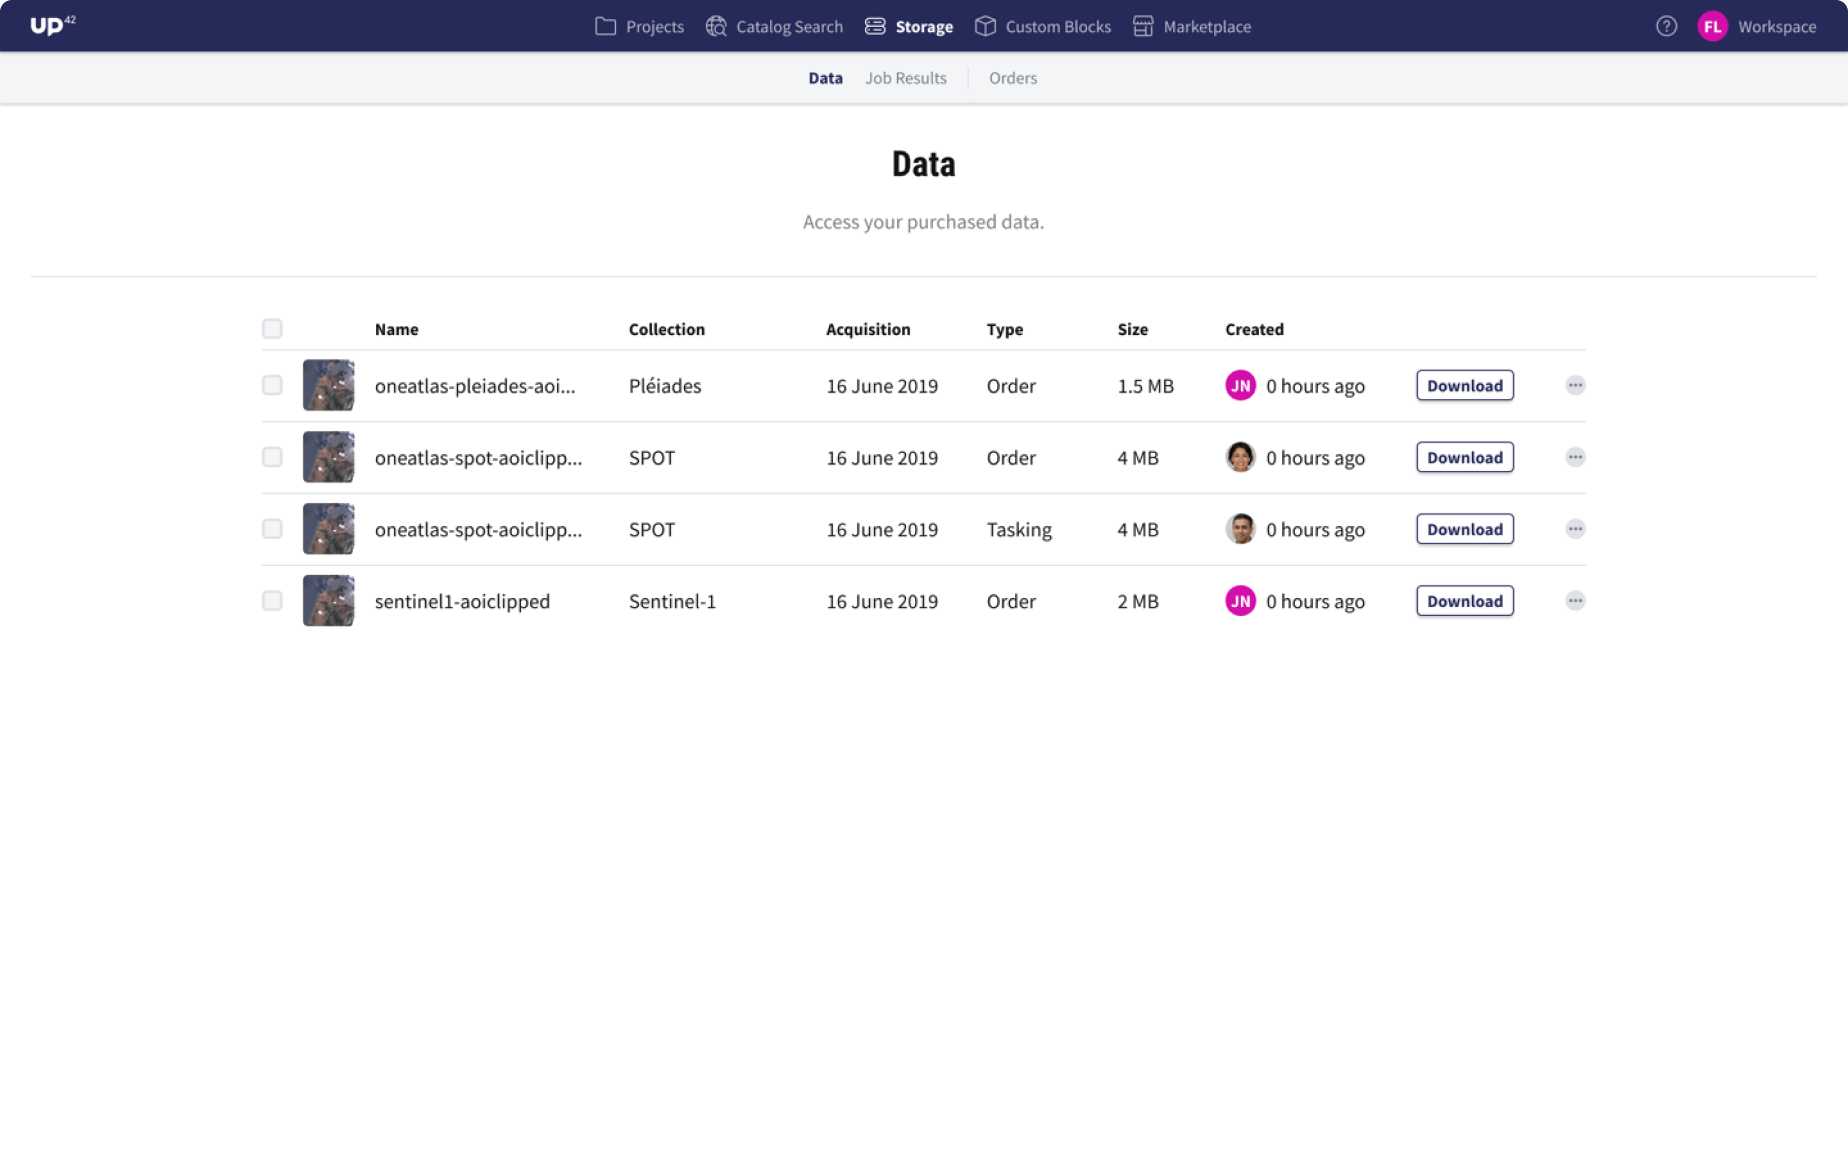Open Projects from the top navigation

[x=639, y=27]
